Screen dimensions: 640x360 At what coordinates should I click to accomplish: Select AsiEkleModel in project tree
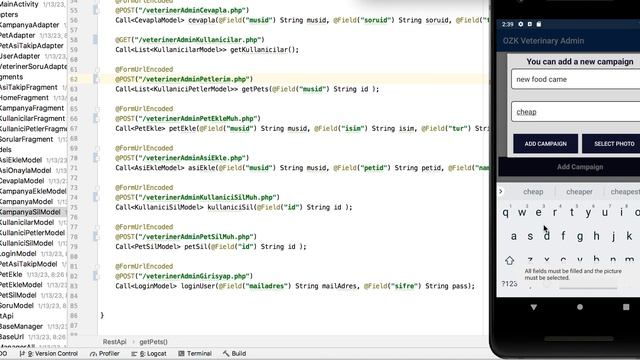tap(21, 160)
